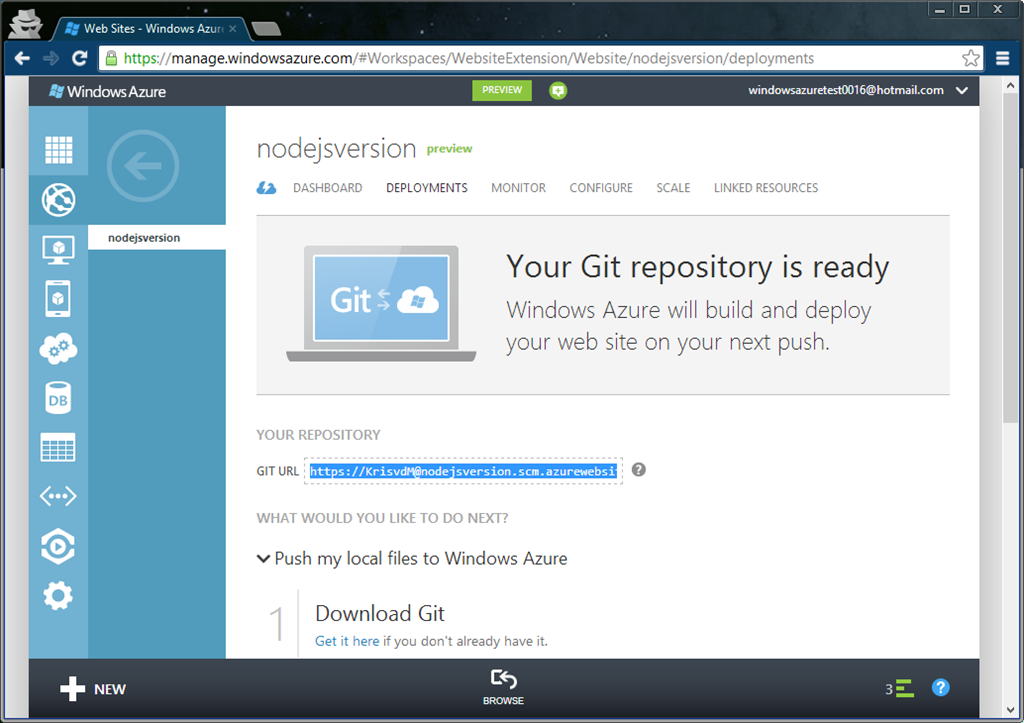
Task: Go to Cloud Services sidebar icon
Action: [x=58, y=349]
